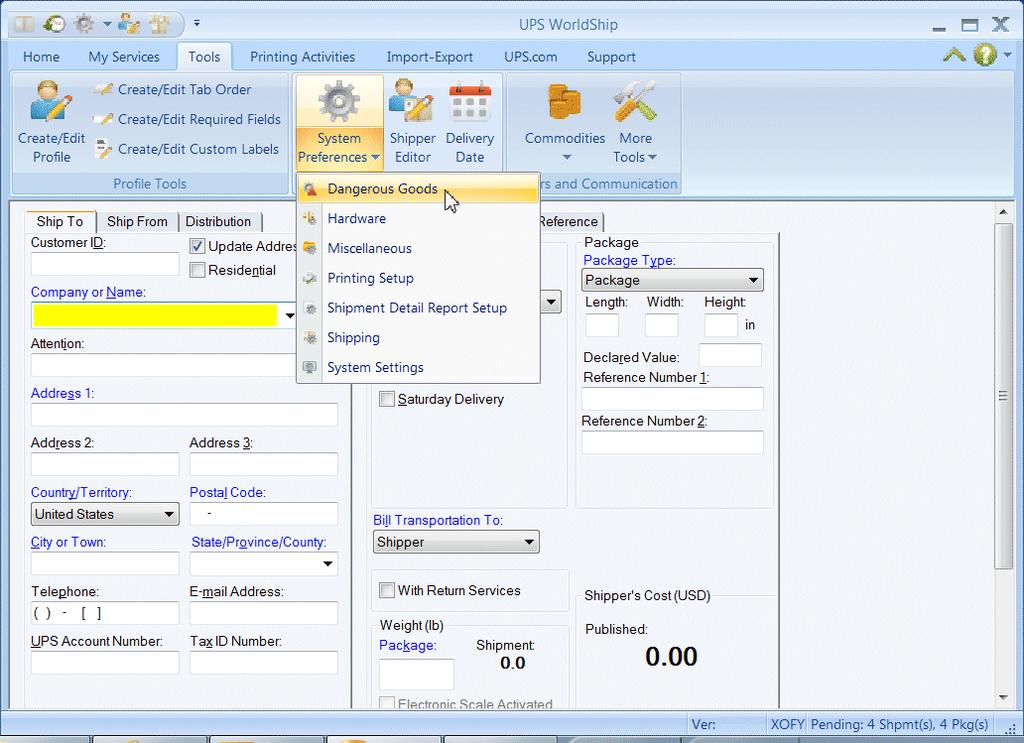The width and height of the screenshot is (1024, 743).
Task: Click the package box quick access icon
Action: (159, 24)
